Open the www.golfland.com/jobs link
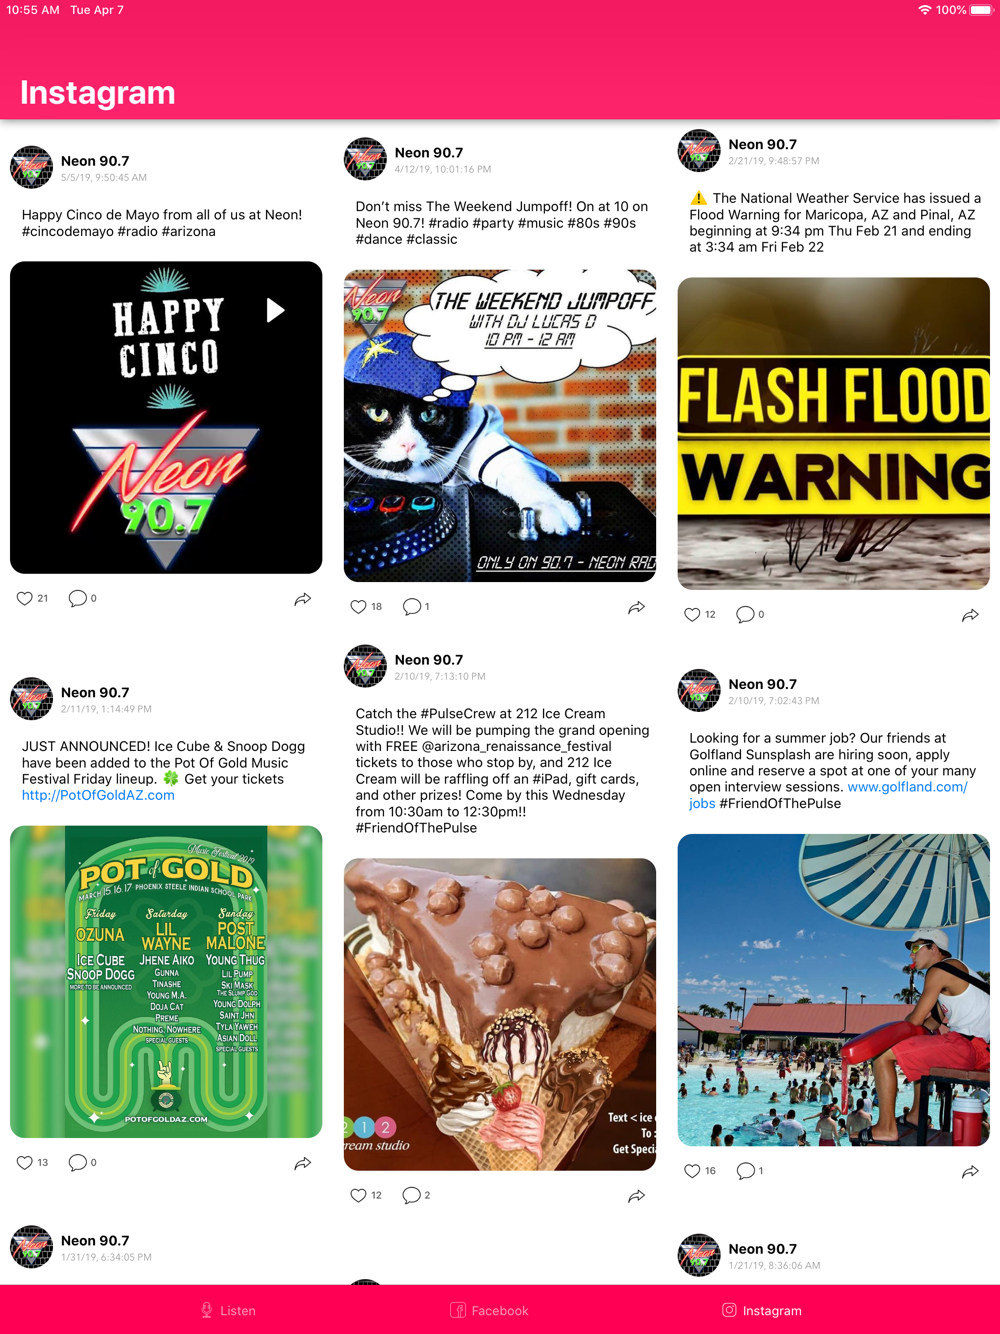This screenshot has width=1000, height=1334. pyautogui.click(x=828, y=795)
